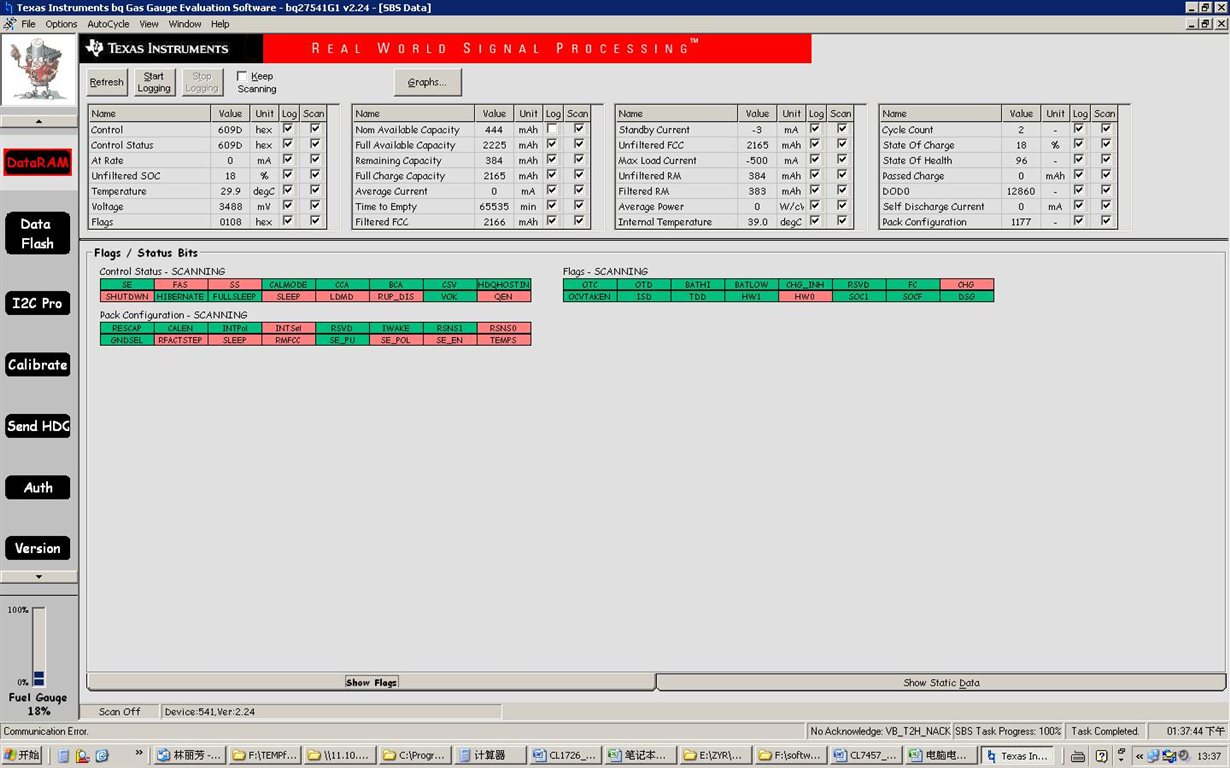Open the Window menu
The height and width of the screenshot is (768, 1230).
[185, 24]
